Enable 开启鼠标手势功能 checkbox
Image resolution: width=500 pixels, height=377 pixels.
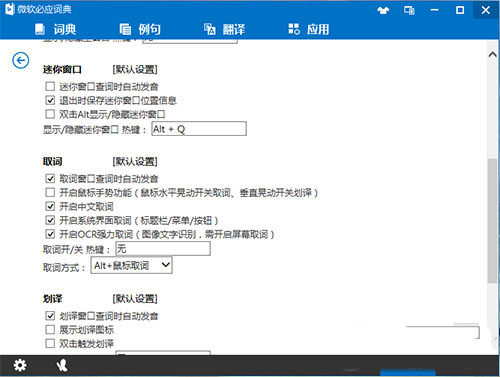tap(50, 192)
